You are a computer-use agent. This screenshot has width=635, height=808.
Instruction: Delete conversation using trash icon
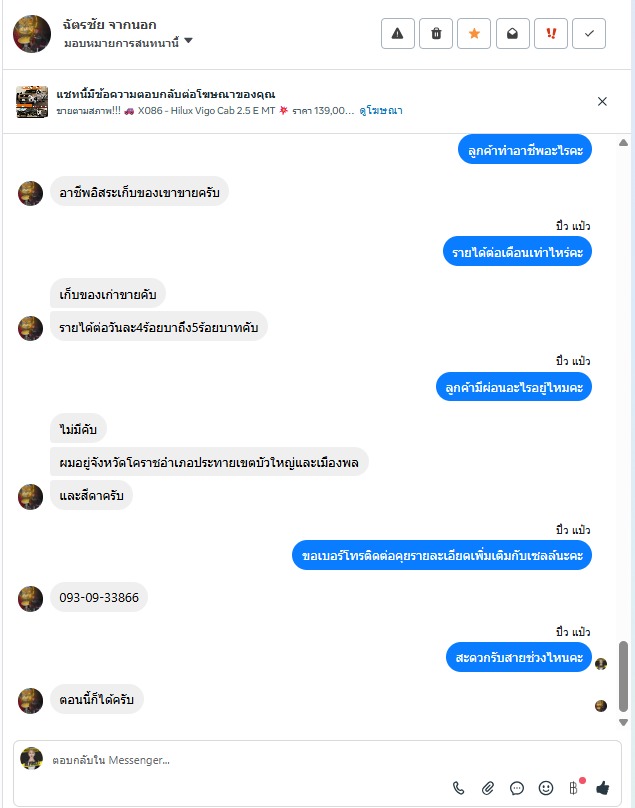click(436, 33)
